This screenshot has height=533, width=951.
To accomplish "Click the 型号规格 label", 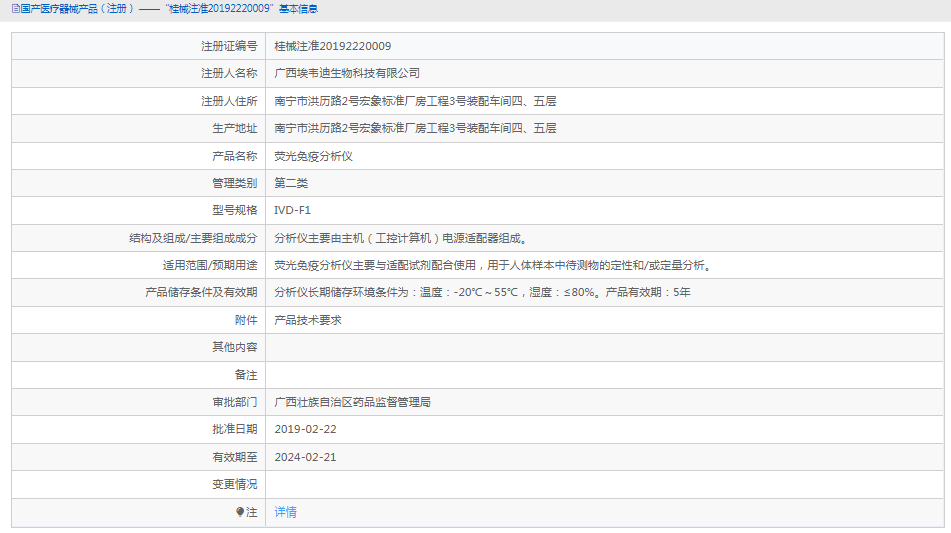I will [x=235, y=210].
